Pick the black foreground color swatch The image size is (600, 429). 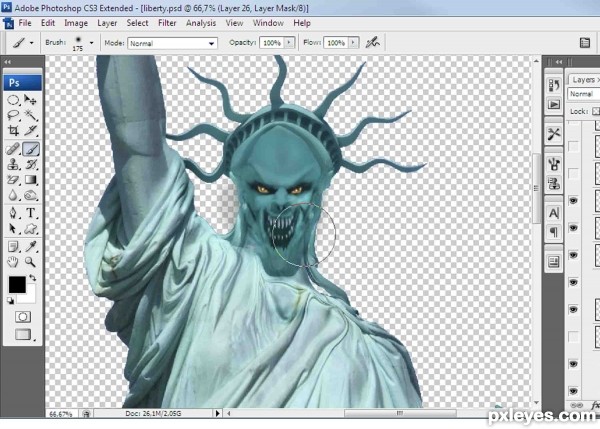17,285
